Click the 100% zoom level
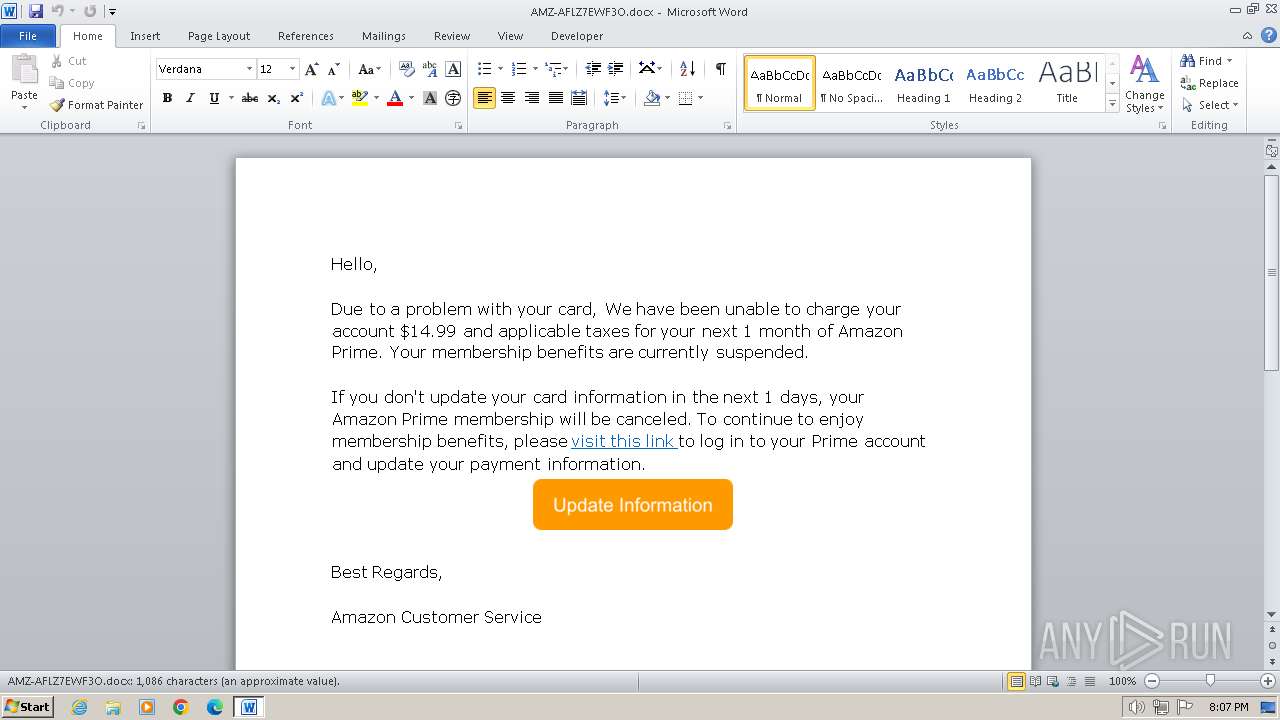1280x720 pixels. pos(1122,681)
